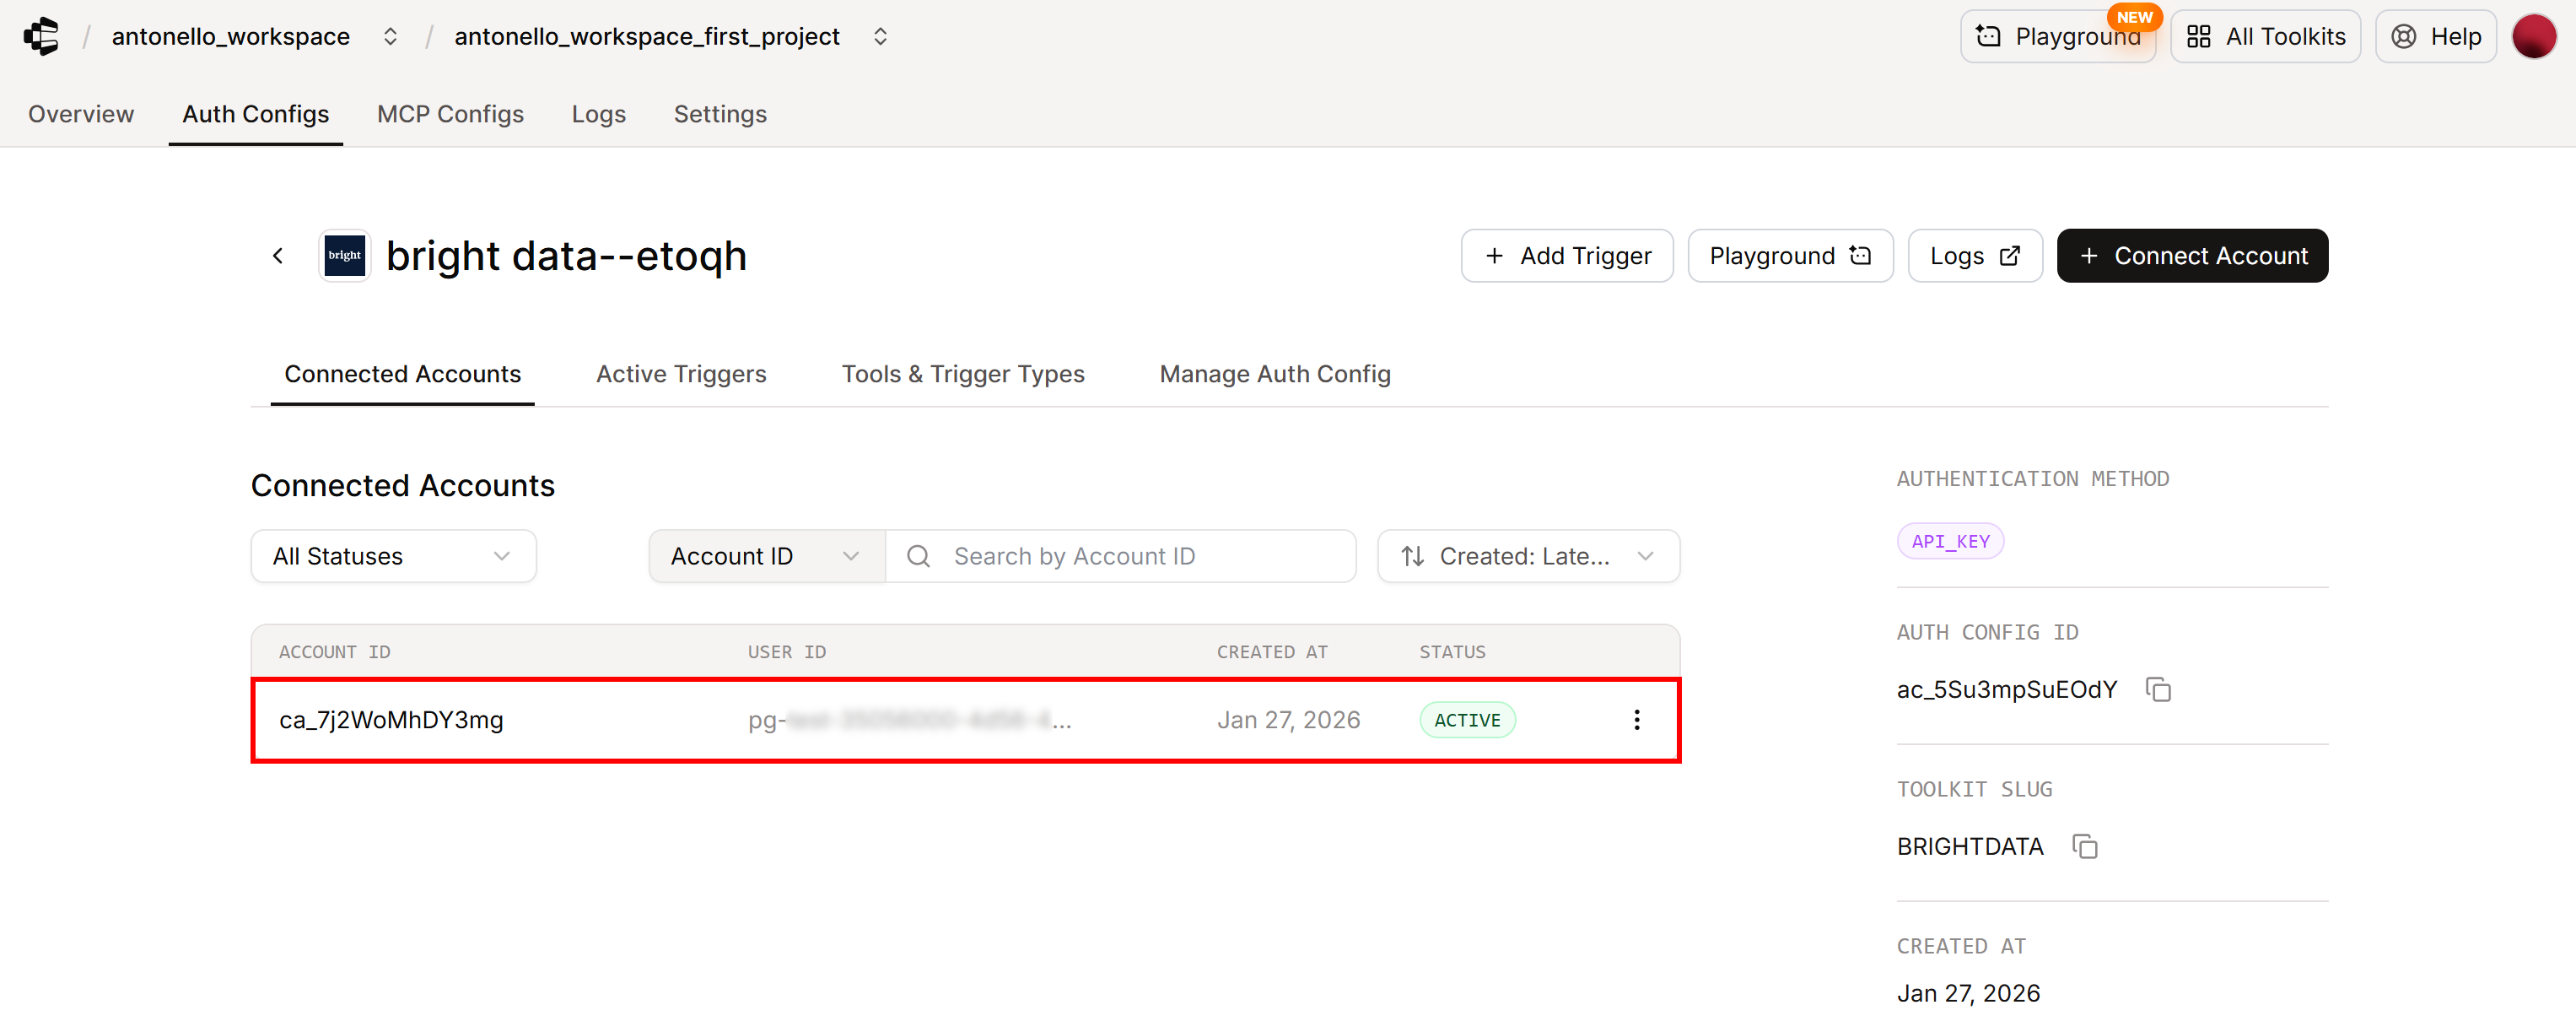The height and width of the screenshot is (1032, 2576).
Task: Click the profile avatar
Action: tap(2535, 36)
